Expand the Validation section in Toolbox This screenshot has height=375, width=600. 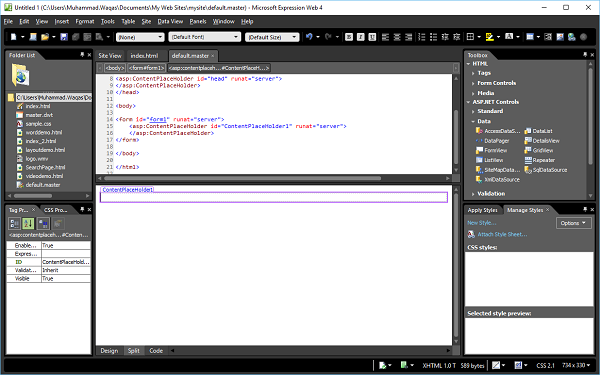click(491, 194)
